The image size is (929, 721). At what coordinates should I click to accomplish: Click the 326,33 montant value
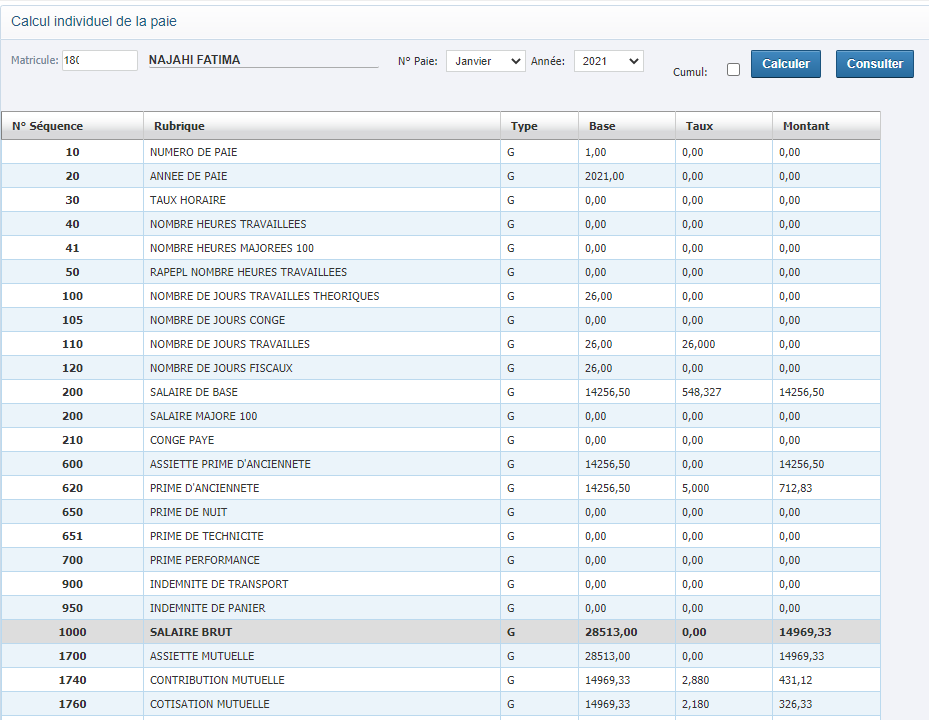pos(796,704)
